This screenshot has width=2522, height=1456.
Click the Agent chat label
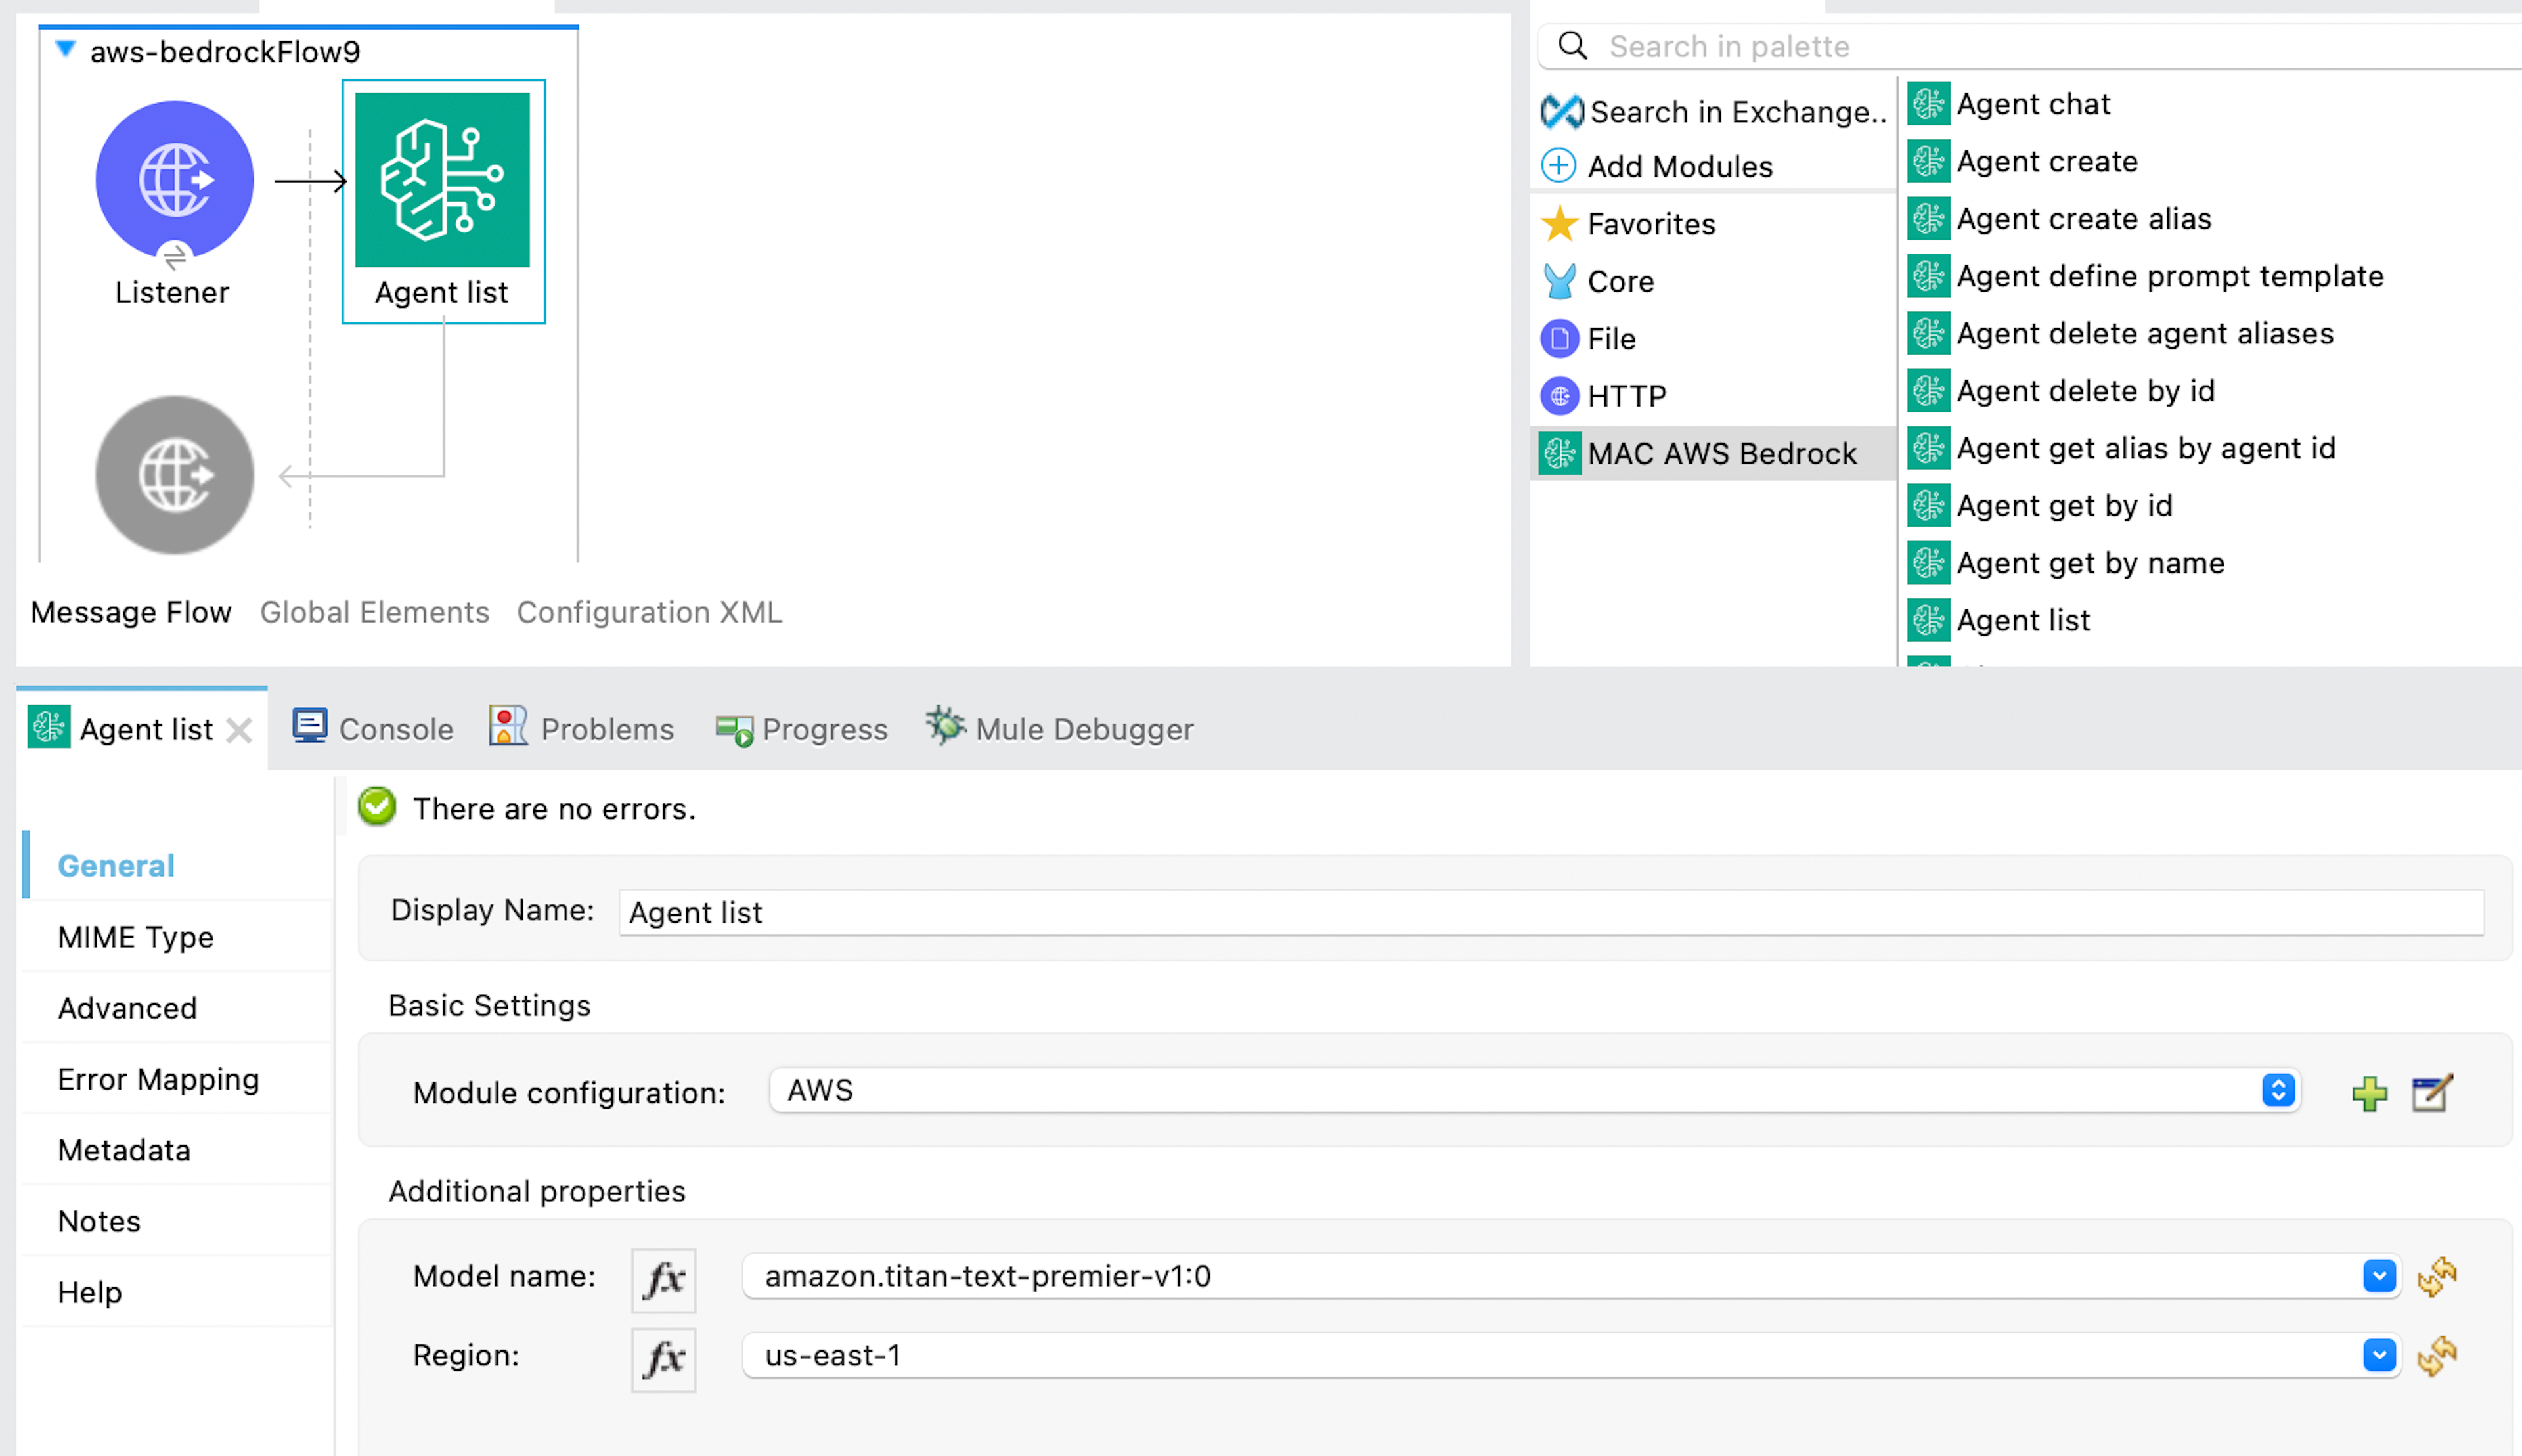2033,104
